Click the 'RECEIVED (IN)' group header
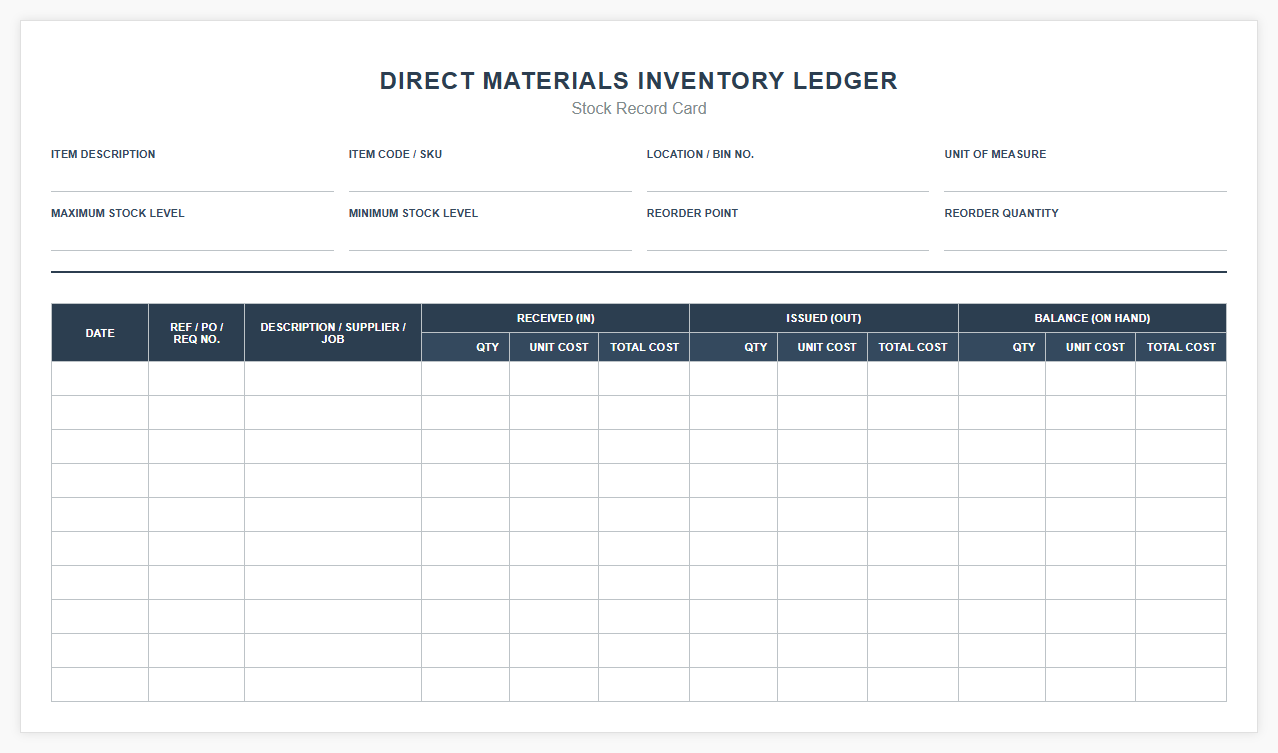This screenshot has width=1278, height=753. 555,318
